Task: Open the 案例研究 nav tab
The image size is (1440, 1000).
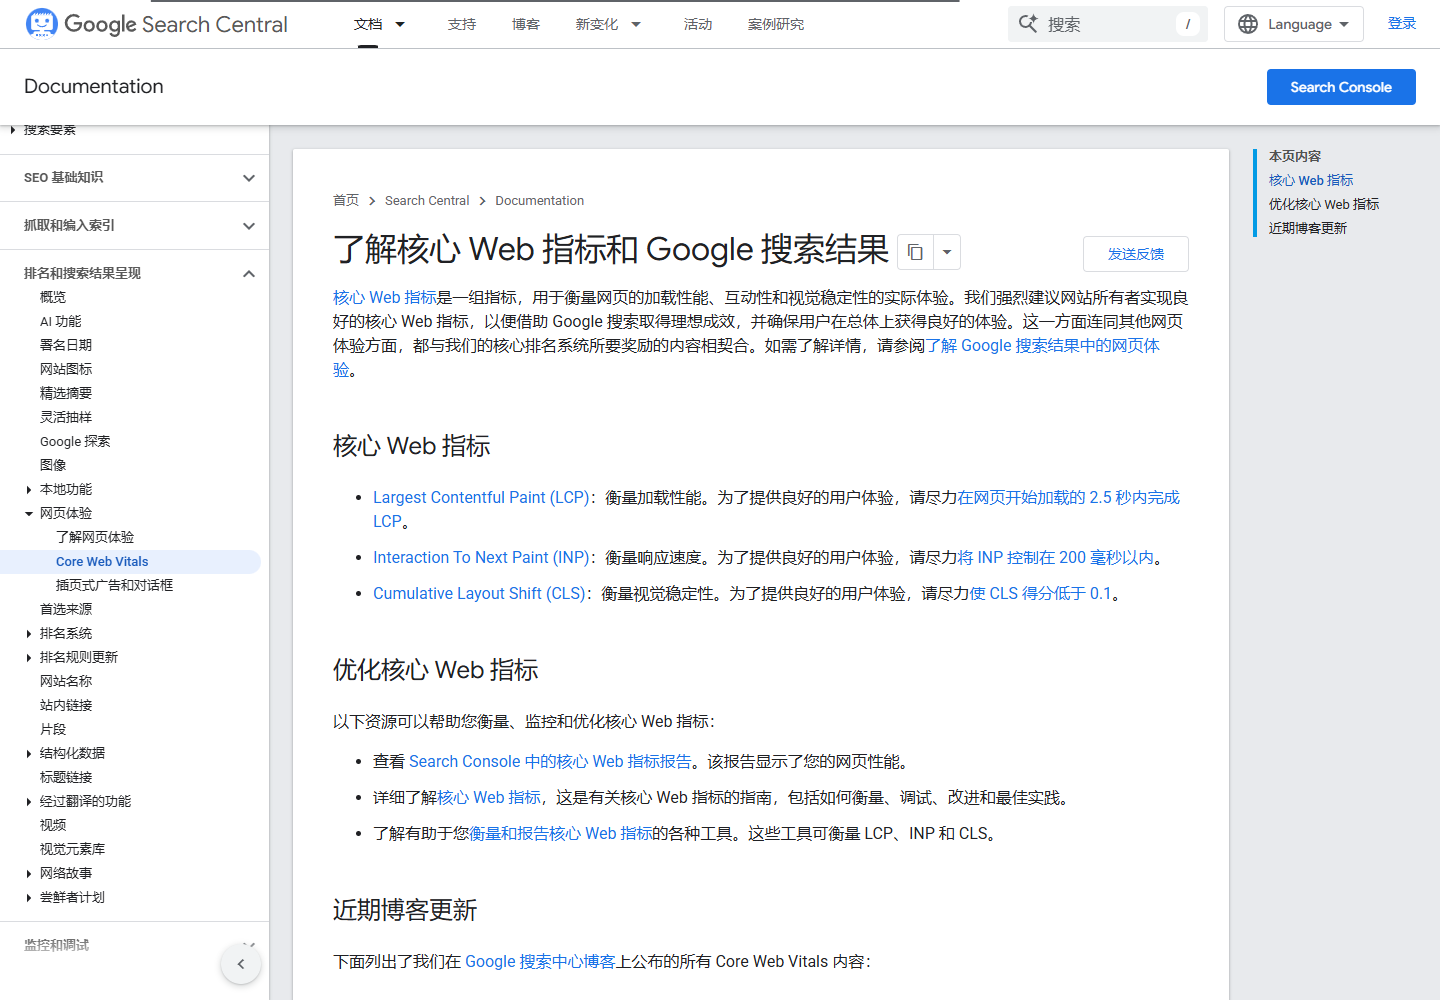Action: pyautogui.click(x=776, y=24)
